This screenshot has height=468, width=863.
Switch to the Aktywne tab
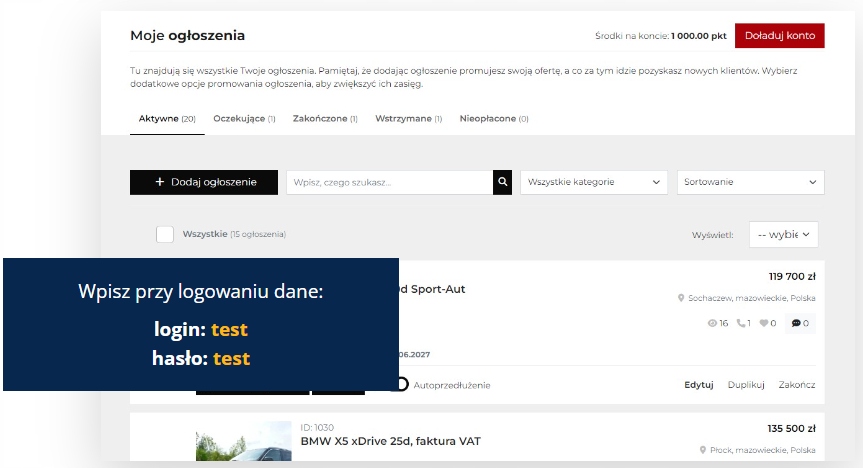167,118
